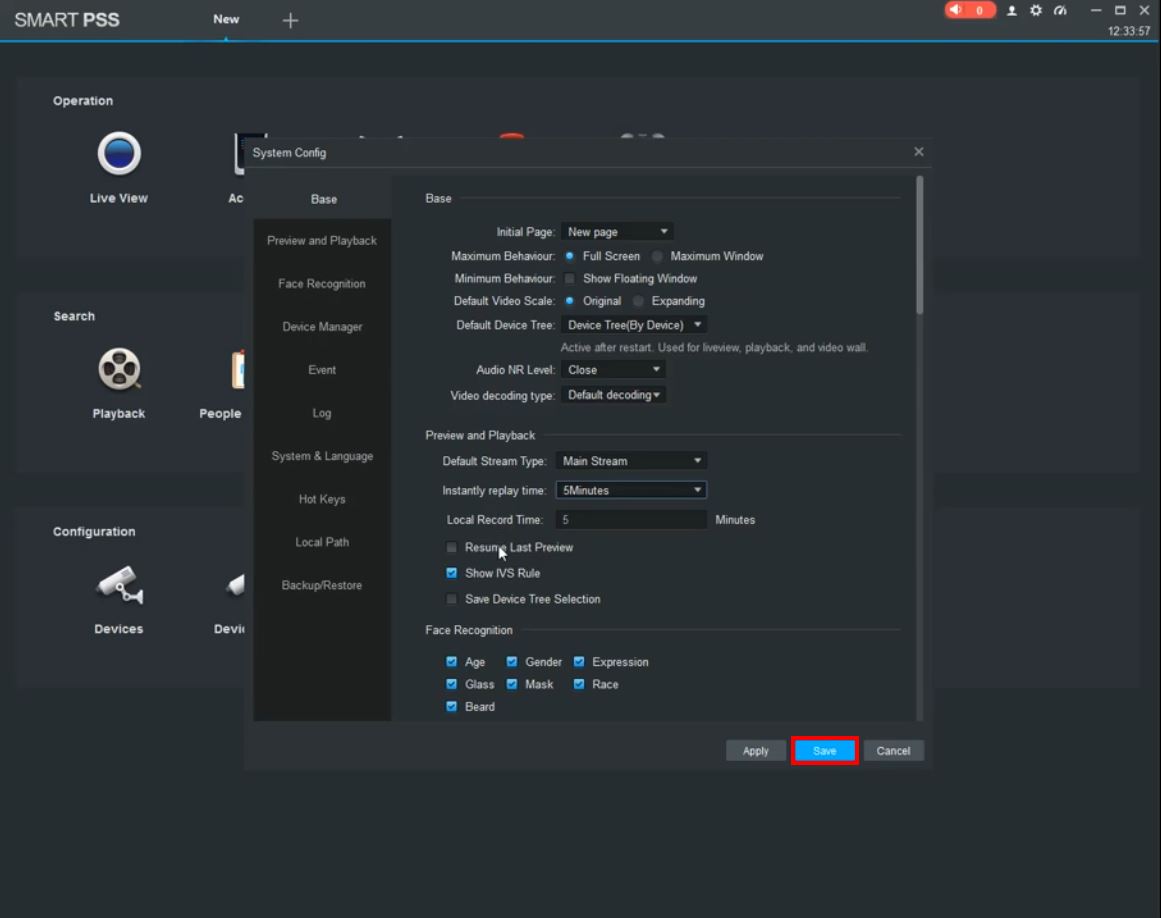1161x918 pixels.
Task: Toggle the Glass face attribute
Action: pos(451,684)
